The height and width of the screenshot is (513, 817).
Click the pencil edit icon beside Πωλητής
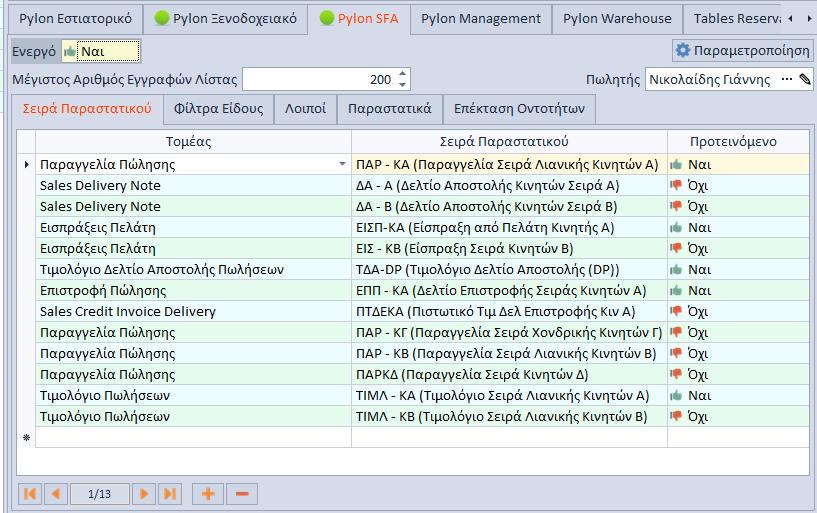coord(804,80)
